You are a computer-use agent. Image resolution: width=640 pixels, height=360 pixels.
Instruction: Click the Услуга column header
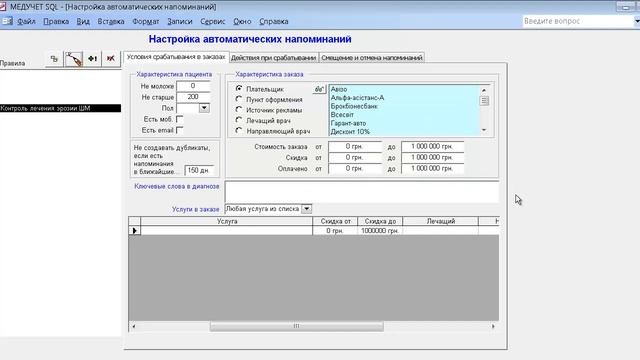(227, 221)
